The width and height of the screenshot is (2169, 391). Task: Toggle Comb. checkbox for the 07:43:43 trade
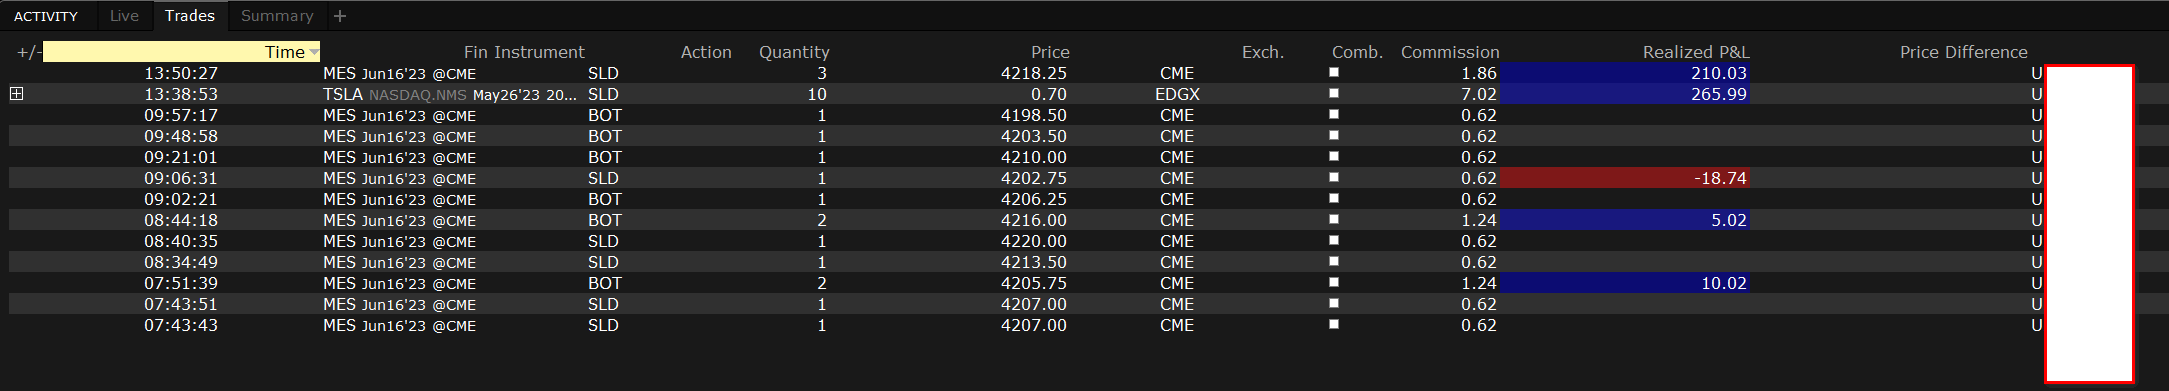click(x=1334, y=324)
